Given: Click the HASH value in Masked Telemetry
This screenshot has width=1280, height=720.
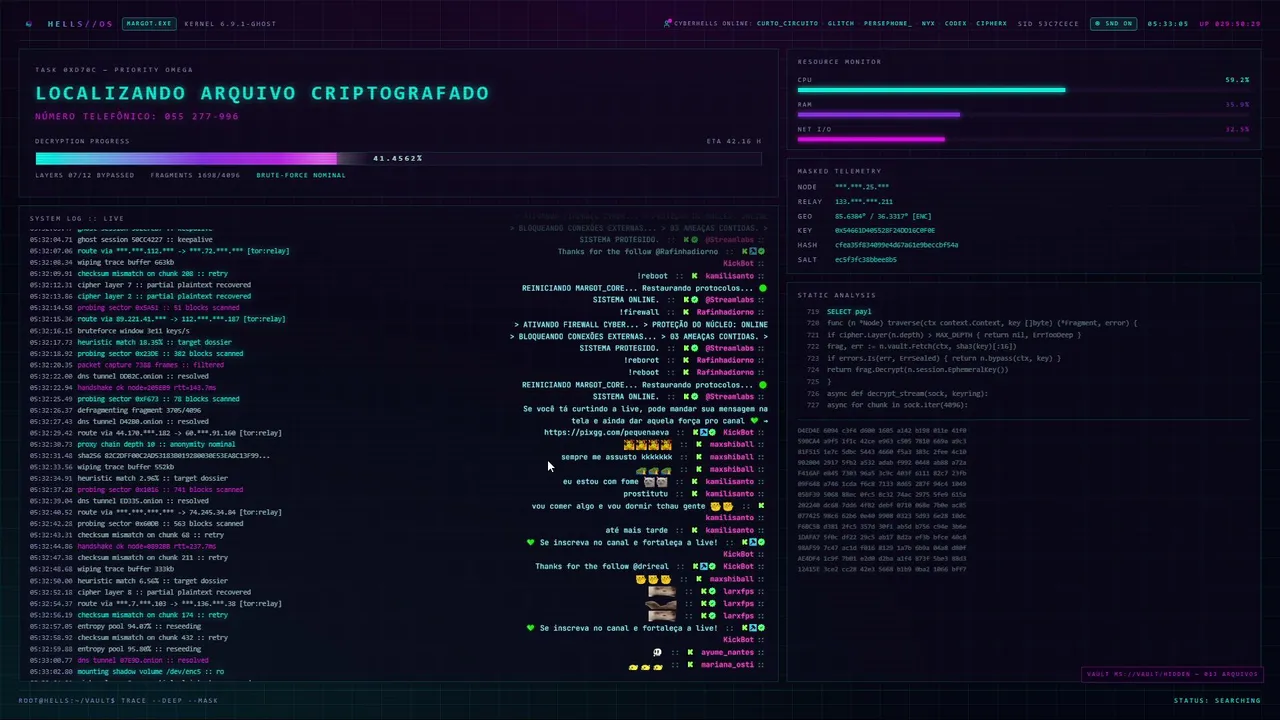Looking at the screenshot, I should pyautogui.click(x=896, y=244).
